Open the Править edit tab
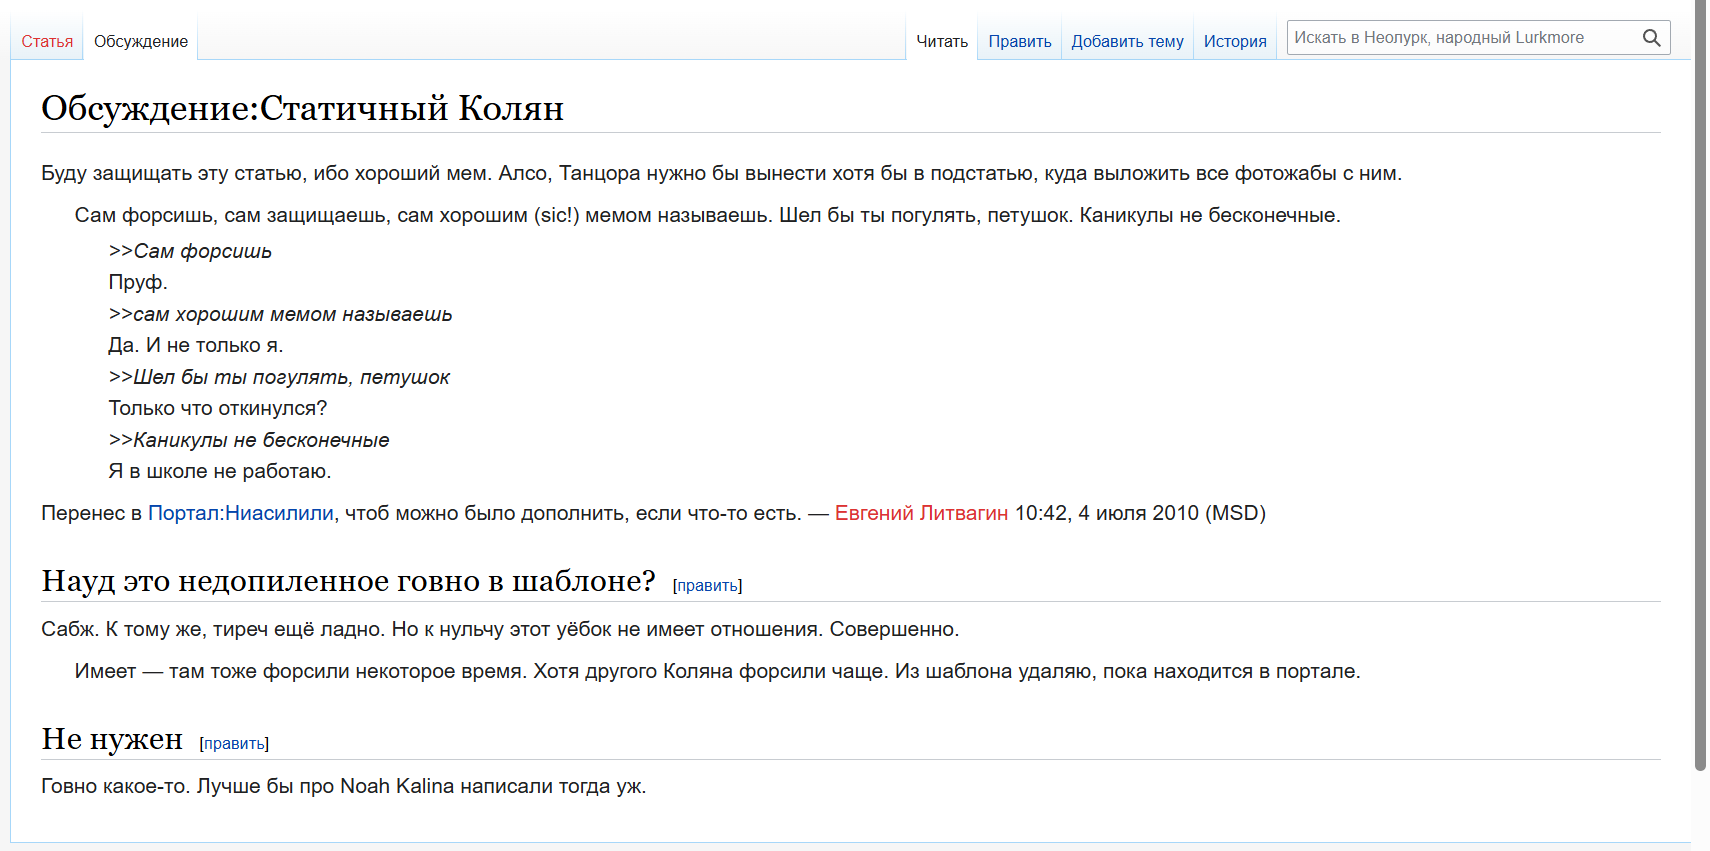 pyautogui.click(x=1019, y=41)
